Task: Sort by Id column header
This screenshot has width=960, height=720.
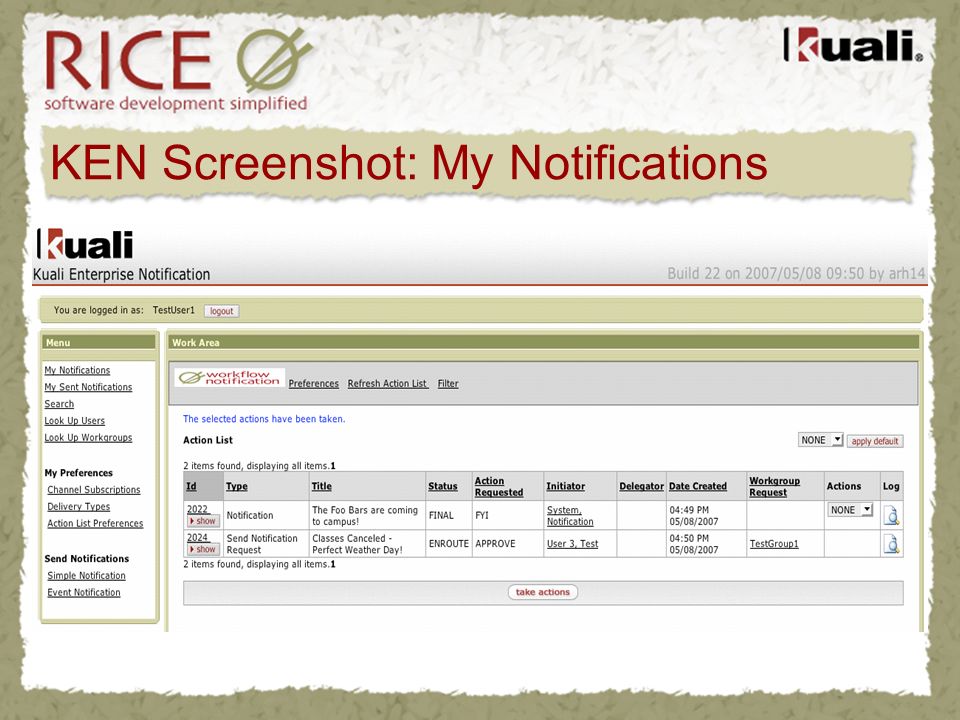Action: pyautogui.click(x=192, y=486)
